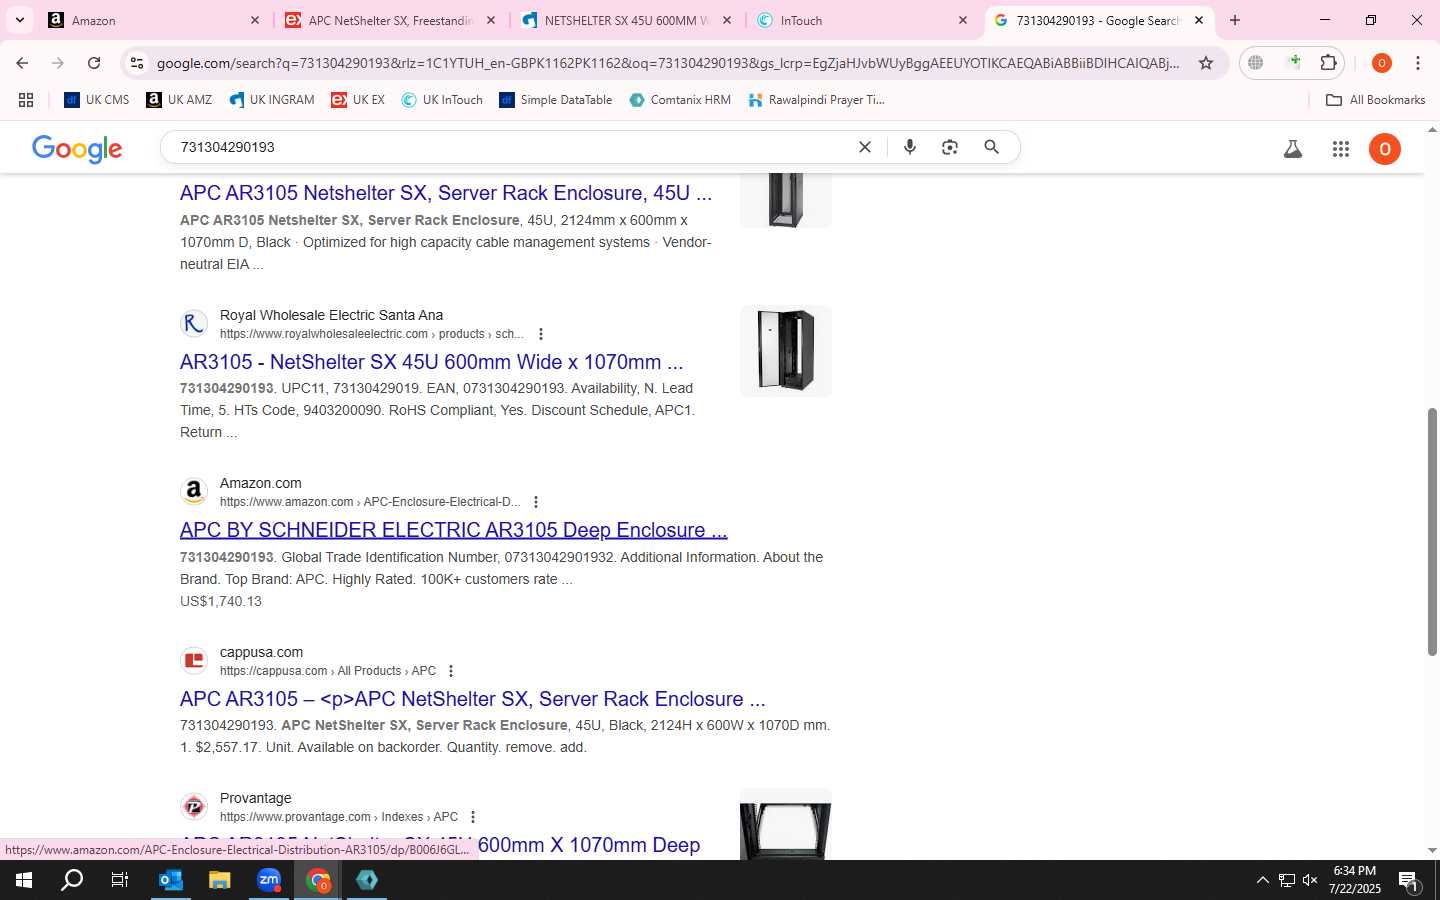
Task: Open Google account avatar
Action: tap(1385, 149)
